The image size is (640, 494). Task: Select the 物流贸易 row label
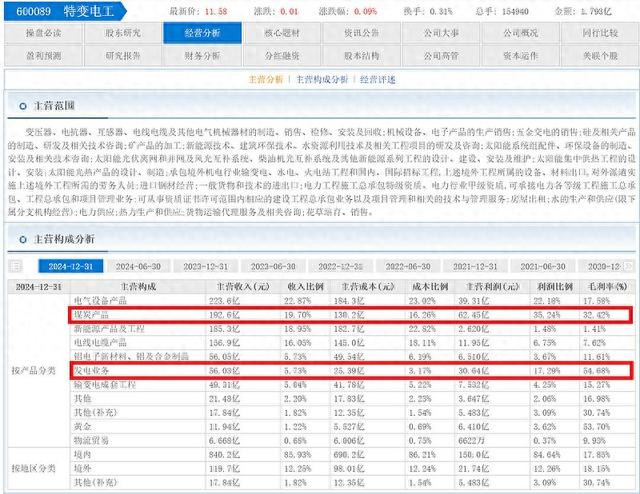[91, 441]
